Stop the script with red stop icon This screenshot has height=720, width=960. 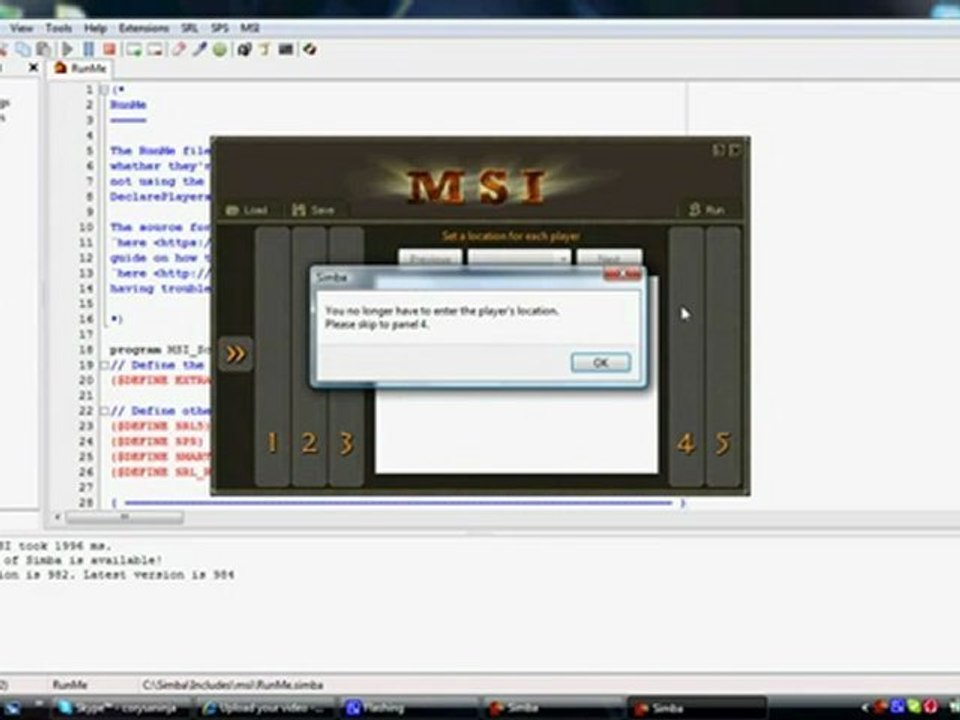(110, 49)
